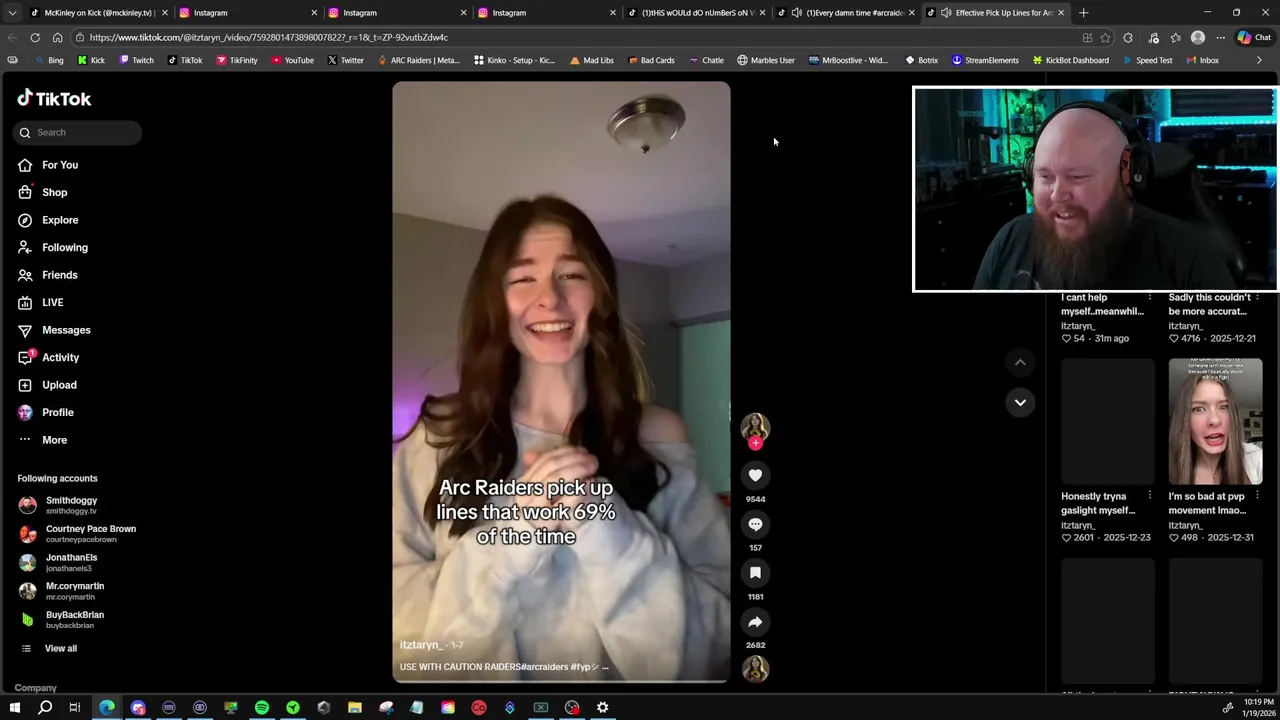Open 'I'm so bad at pvp' video thumbnail
Image resolution: width=1280 pixels, height=720 pixels.
tap(1215, 421)
